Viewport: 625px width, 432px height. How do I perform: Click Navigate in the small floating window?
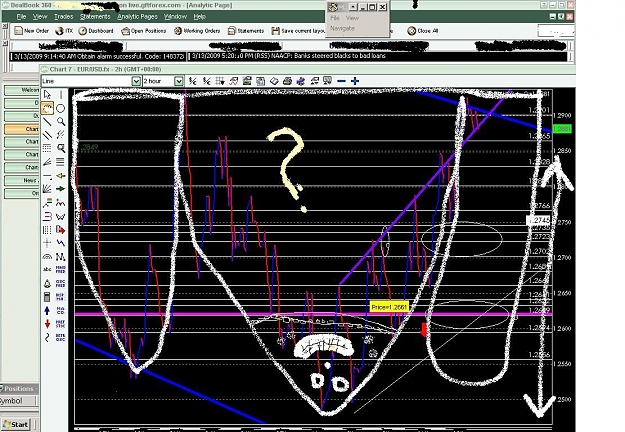pos(342,28)
